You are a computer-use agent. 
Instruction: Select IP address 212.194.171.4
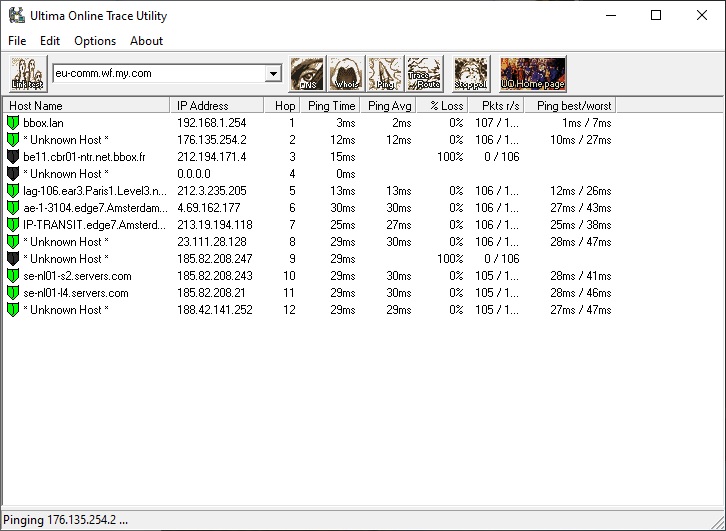tap(212, 157)
